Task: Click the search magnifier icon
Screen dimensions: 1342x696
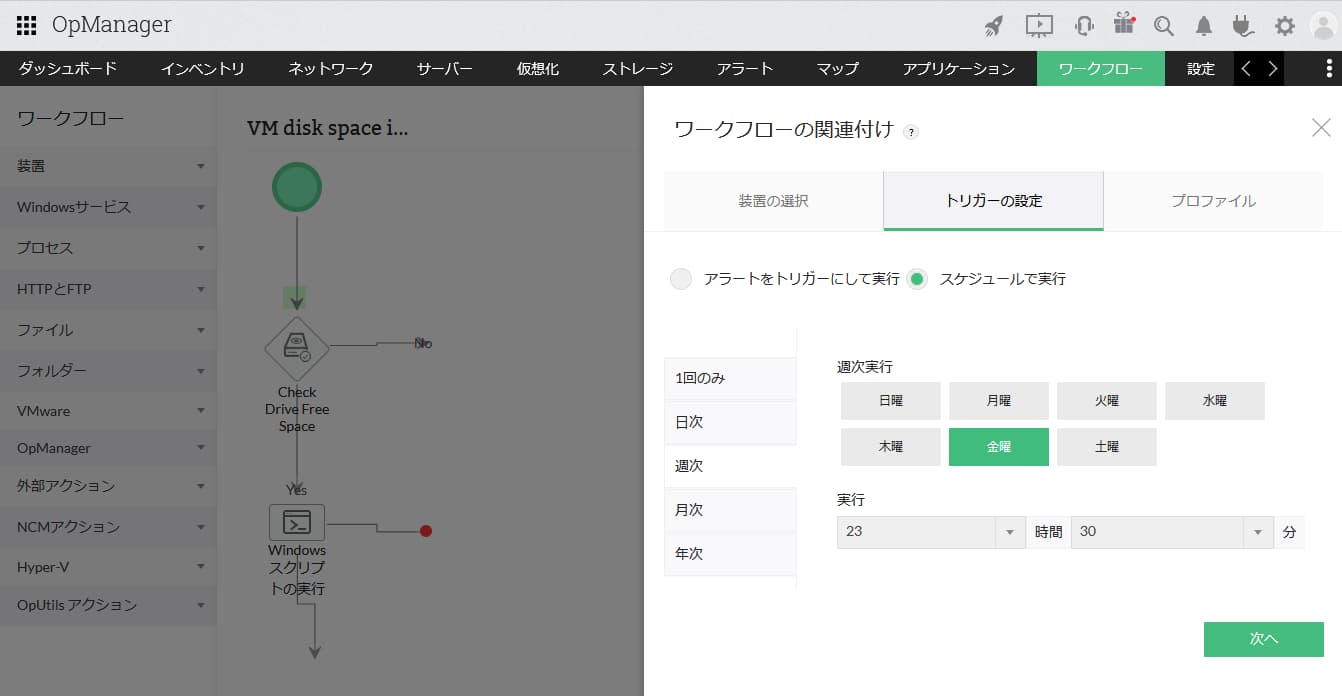Action: (x=1163, y=26)
